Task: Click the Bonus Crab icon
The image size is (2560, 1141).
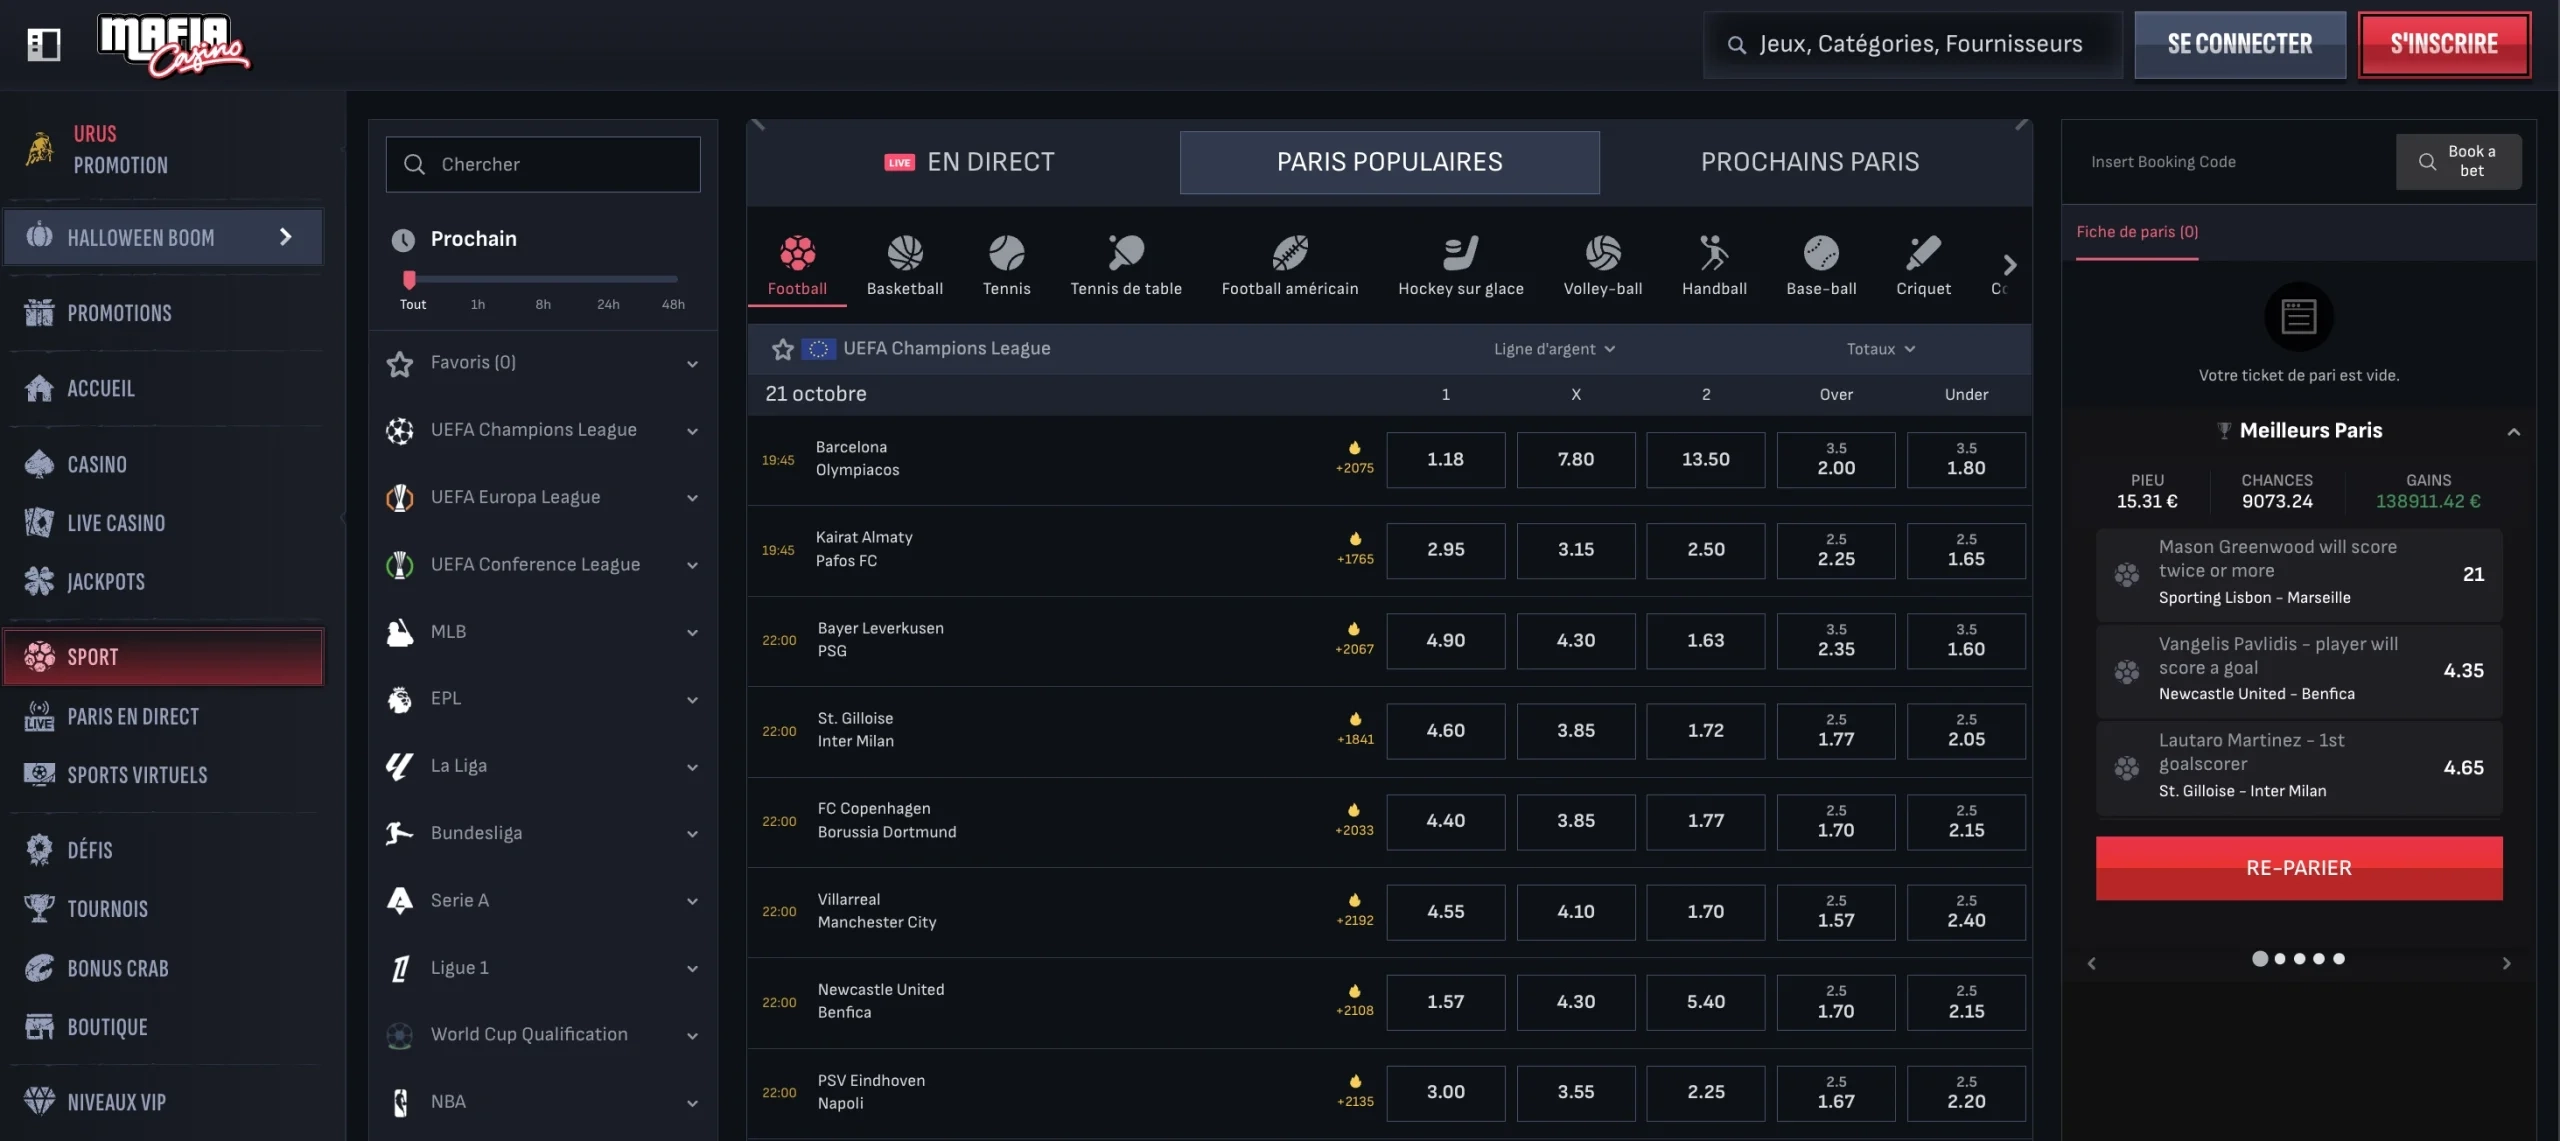Action: (39, 968)
